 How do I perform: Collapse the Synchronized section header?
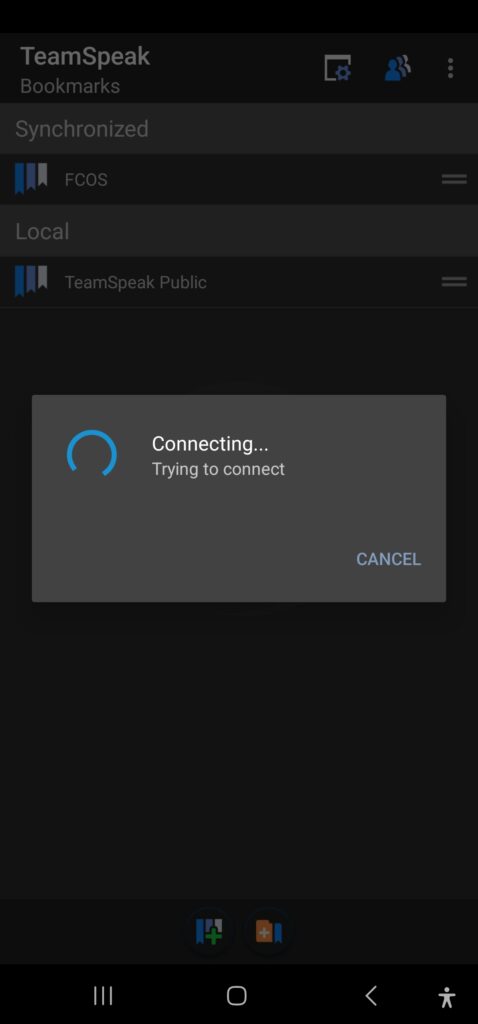(x=239, y=129)
